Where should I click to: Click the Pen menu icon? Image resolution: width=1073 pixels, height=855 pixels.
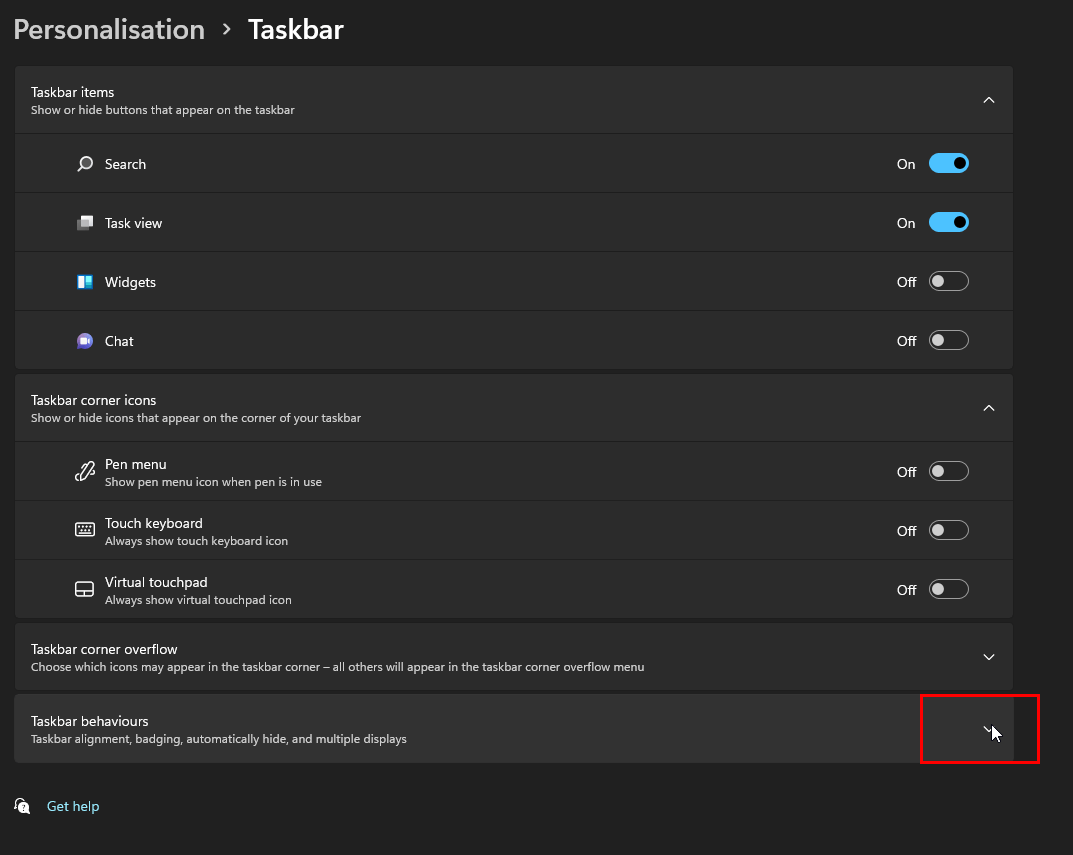84,471
